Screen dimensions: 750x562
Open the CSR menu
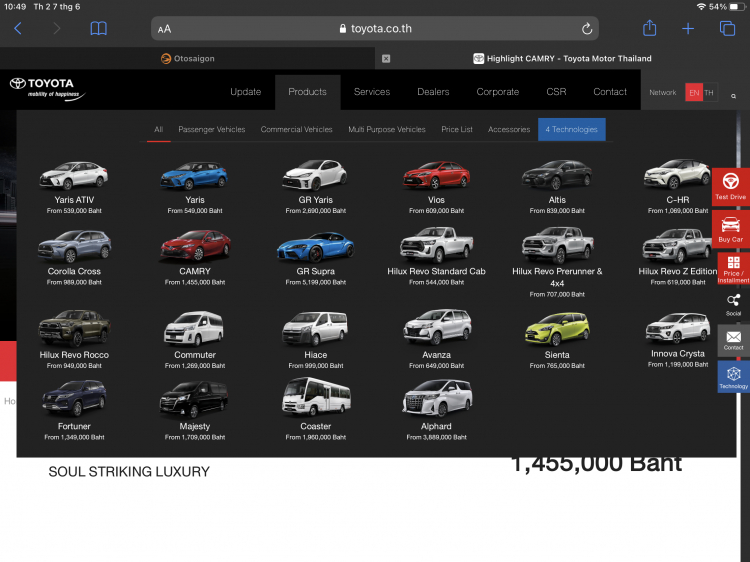(556, 91)
